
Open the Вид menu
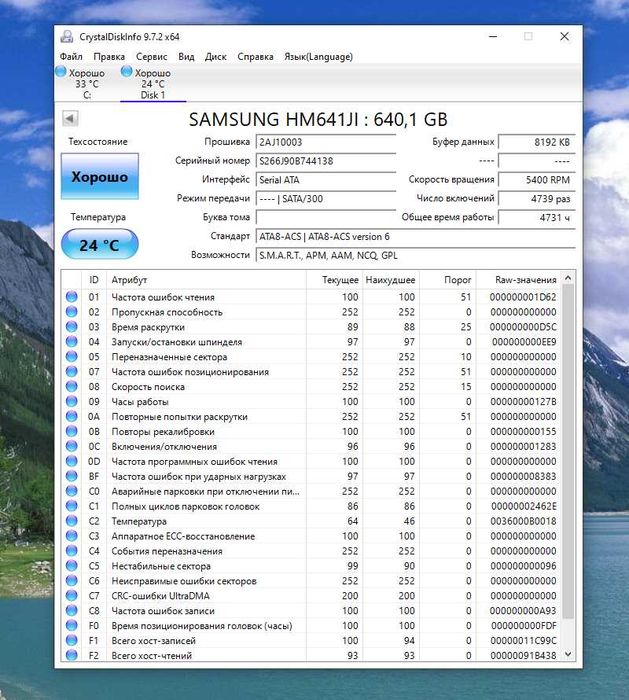pyautogui.click(x=186, y=57)
